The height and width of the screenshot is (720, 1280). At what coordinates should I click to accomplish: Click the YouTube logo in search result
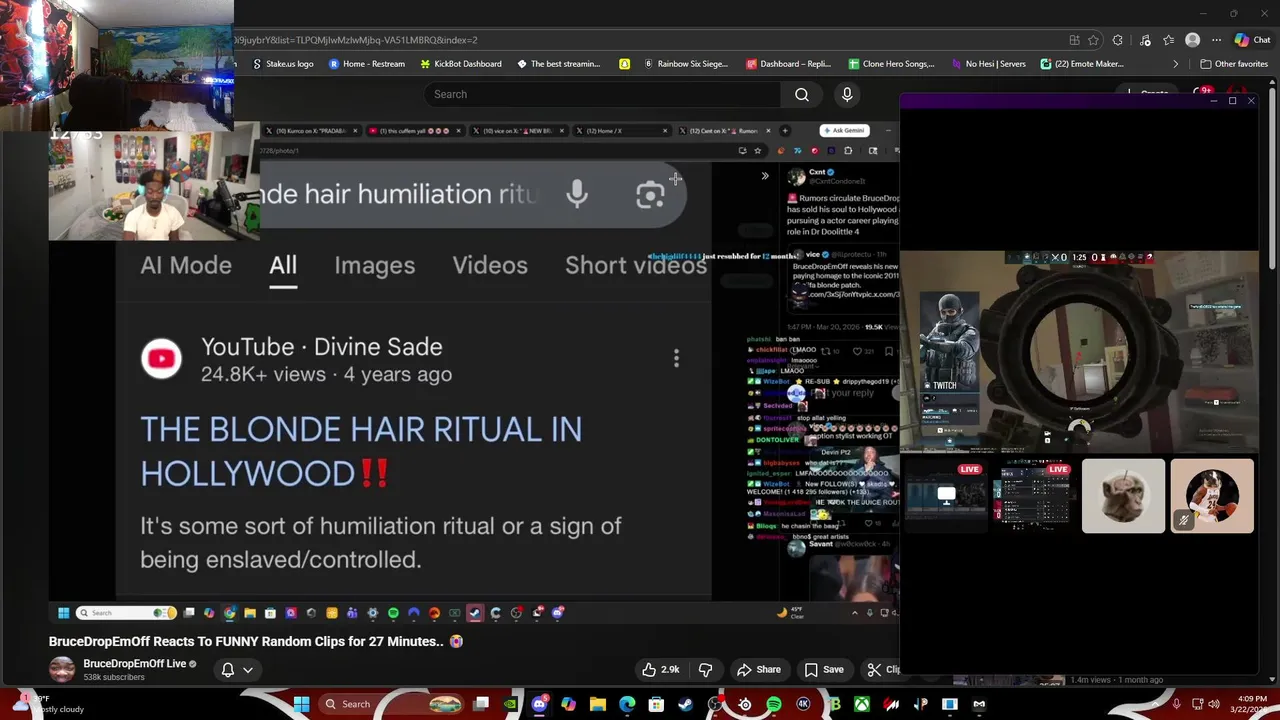(x=161, y=359)
